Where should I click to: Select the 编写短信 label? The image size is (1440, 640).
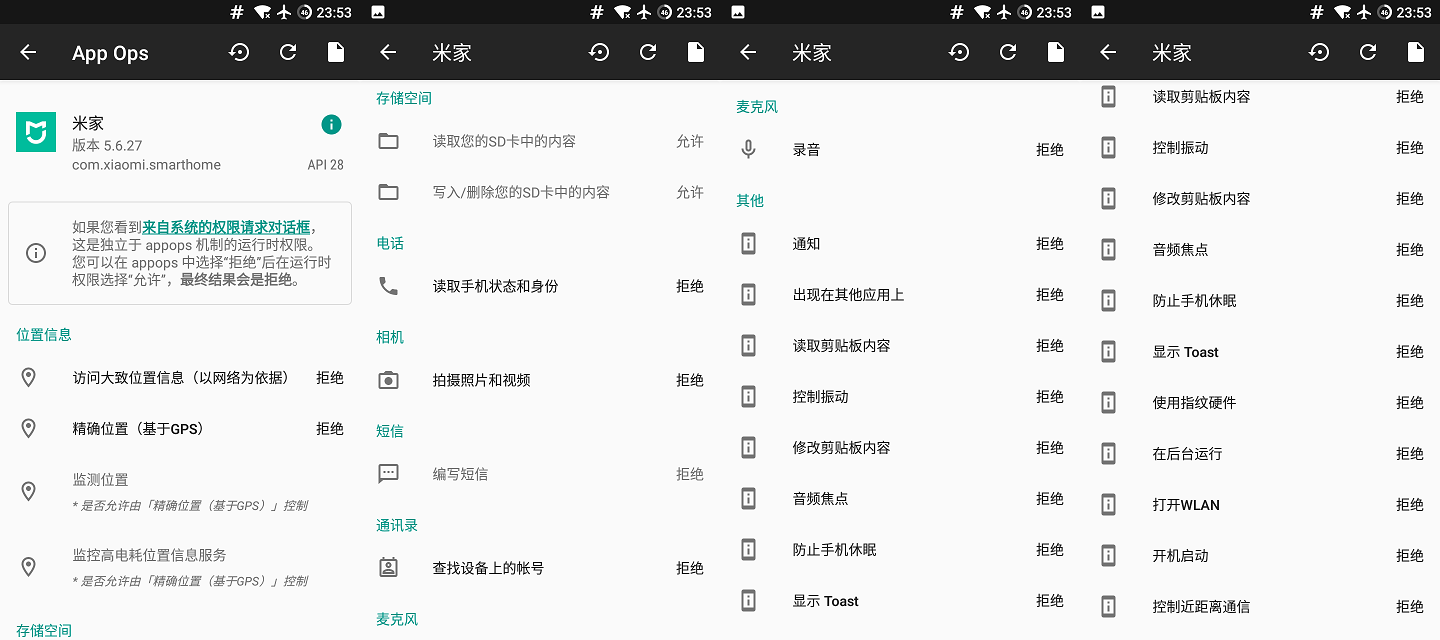pyautogui.click(x=460, y=474)
